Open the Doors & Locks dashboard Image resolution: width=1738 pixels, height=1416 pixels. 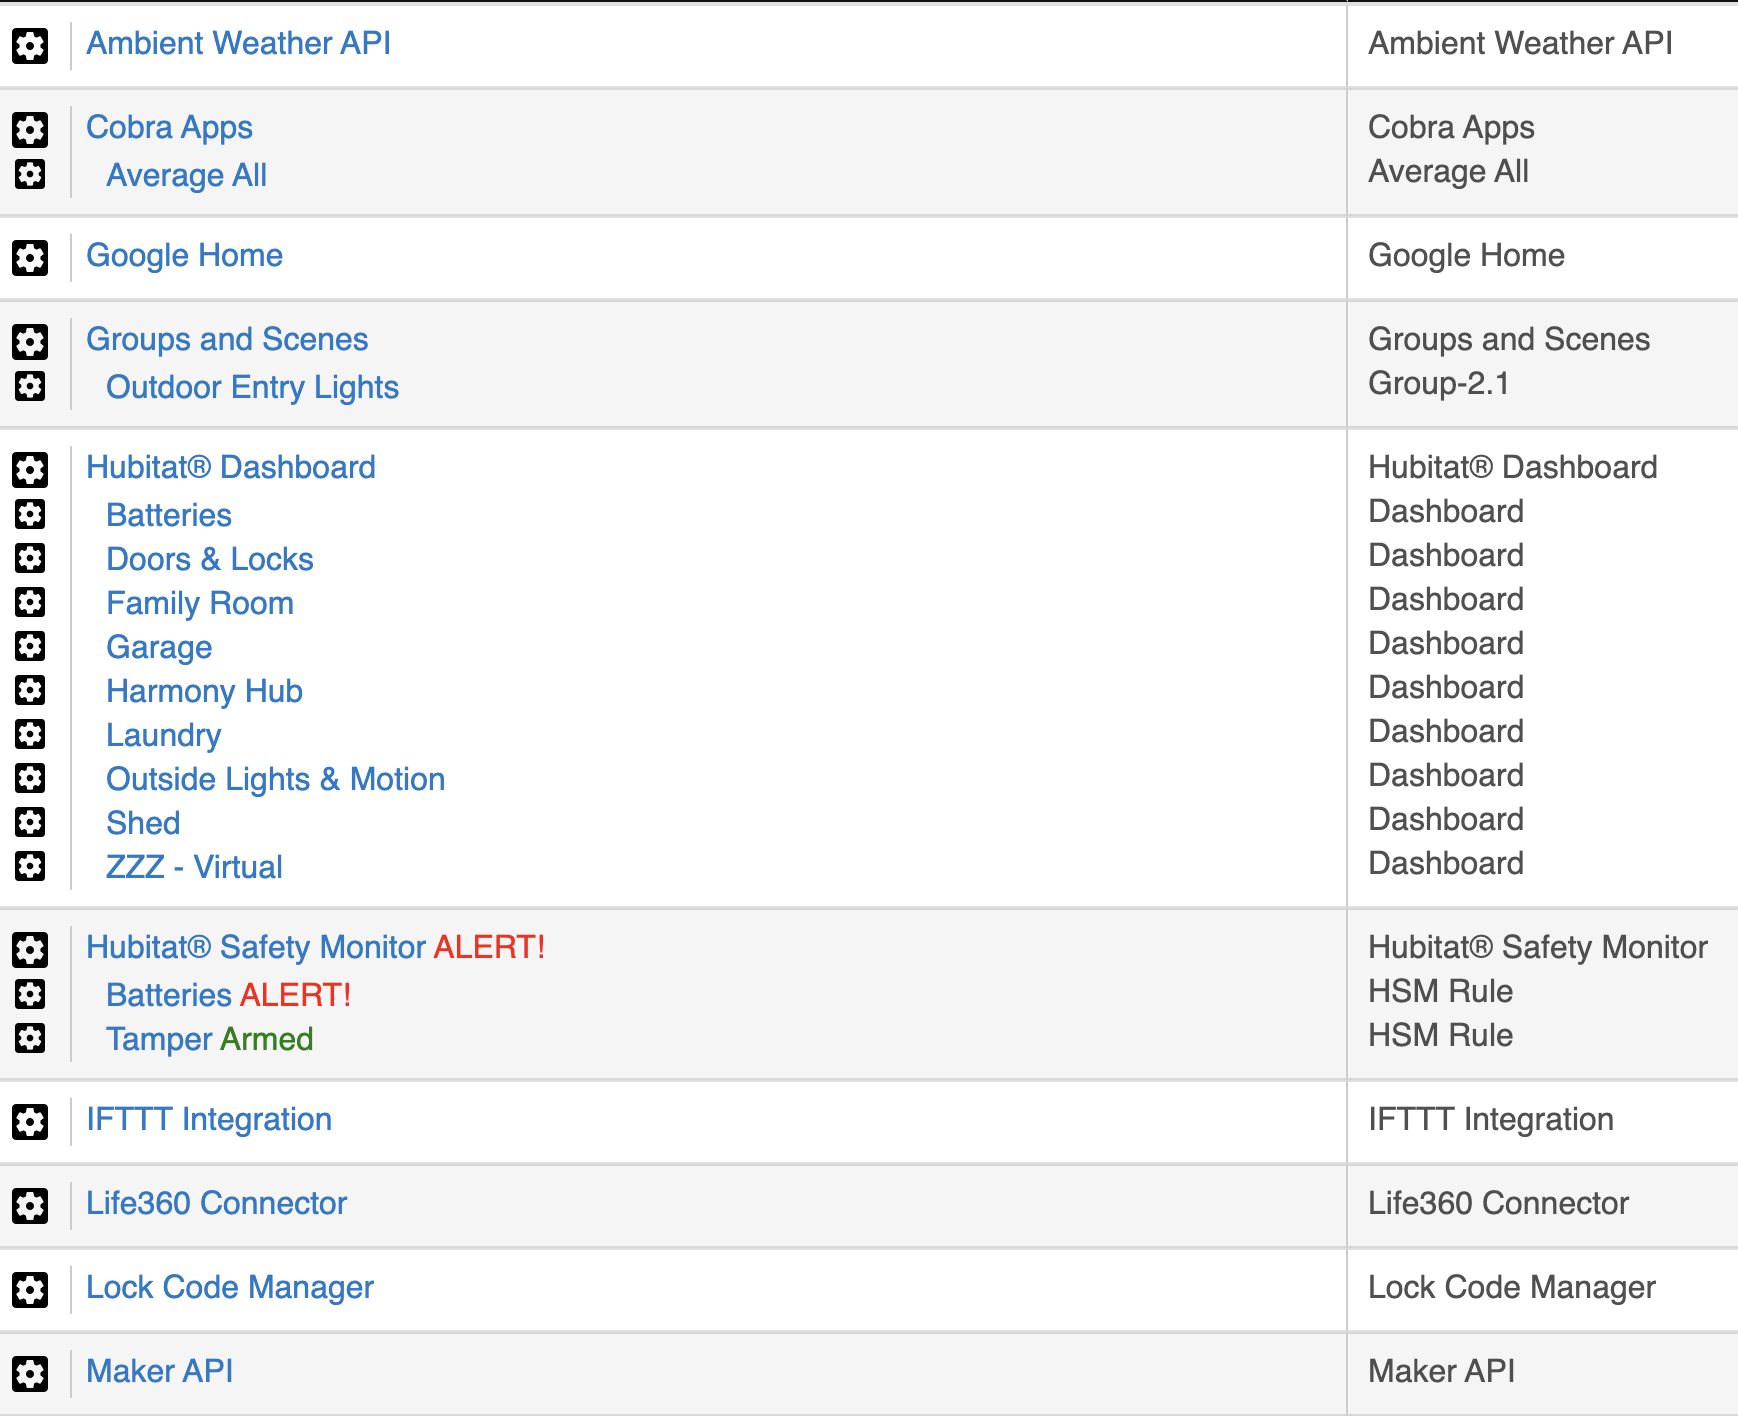pyautogui.click(x=210, y=559)
